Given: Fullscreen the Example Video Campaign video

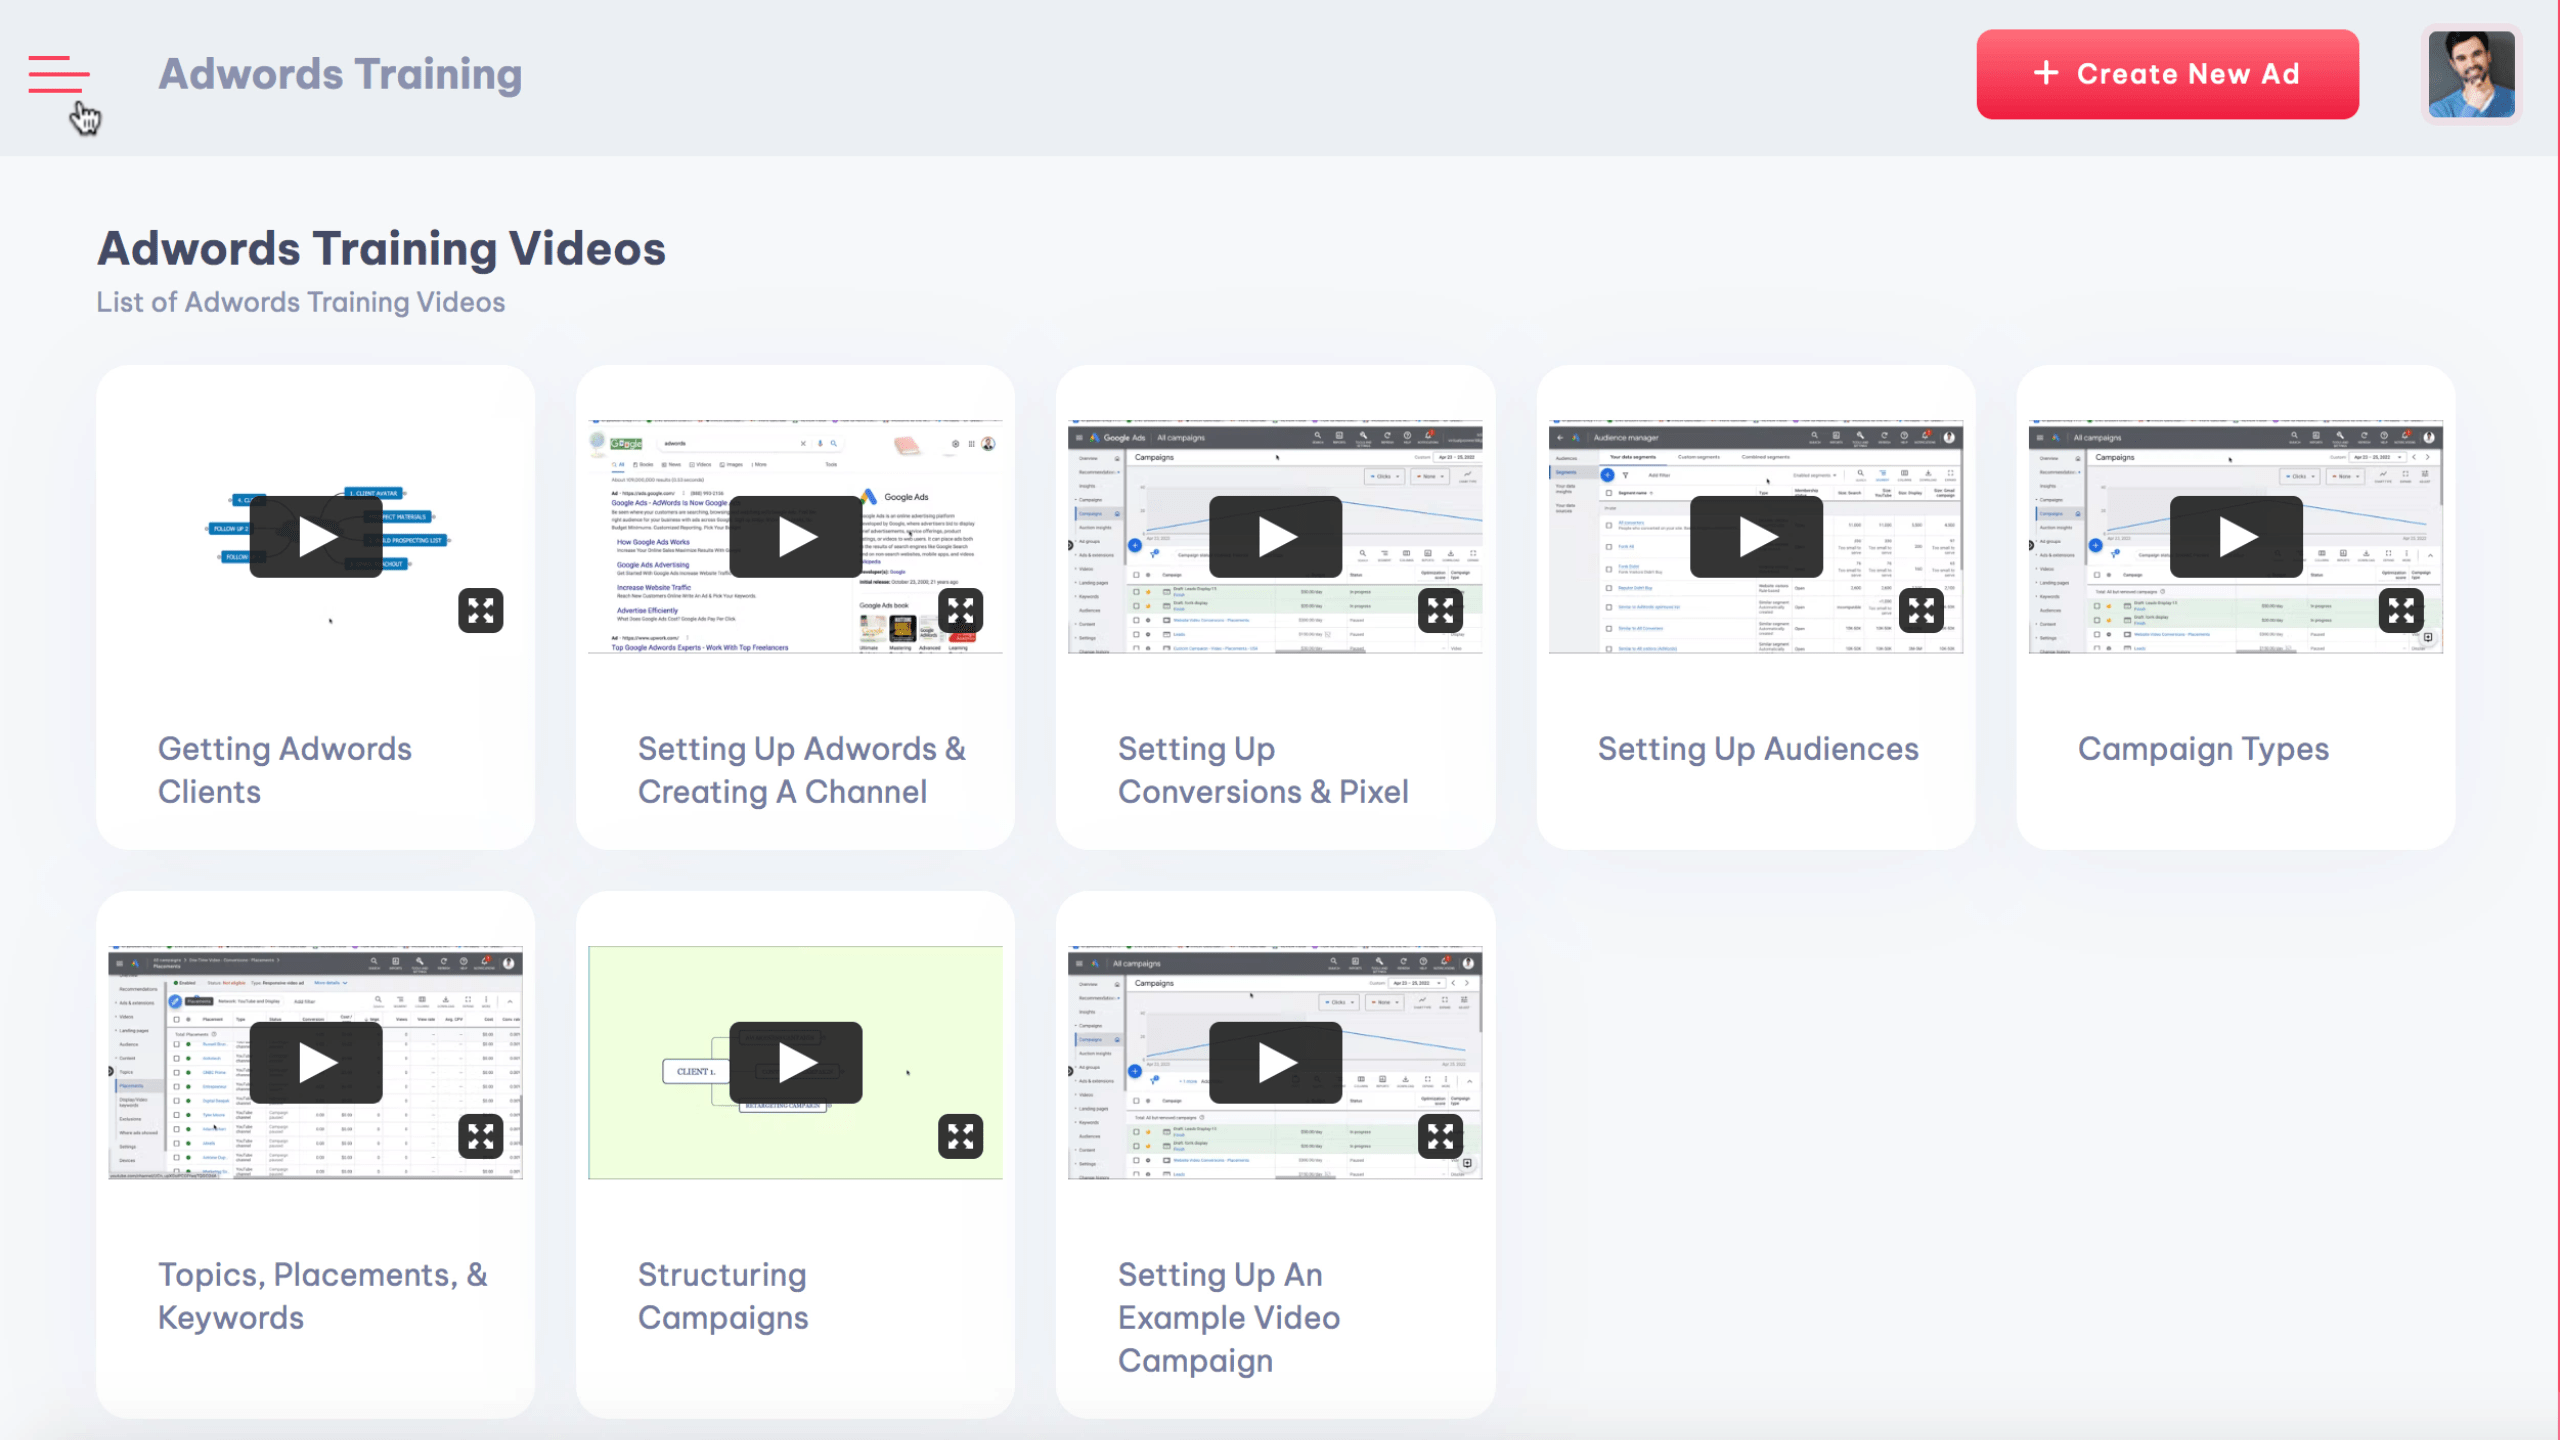Looking at the screenshot, I should [1441, 1136].
